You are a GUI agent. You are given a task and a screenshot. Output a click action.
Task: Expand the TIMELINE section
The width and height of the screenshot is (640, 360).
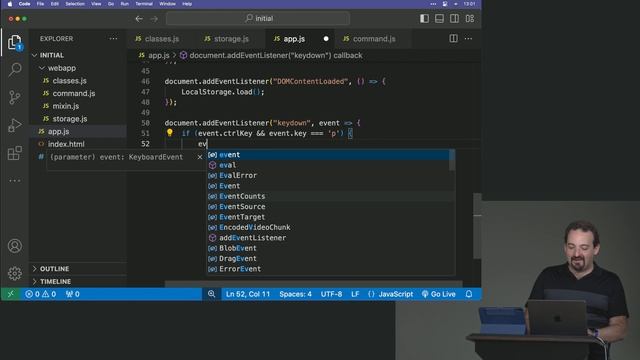click(x=55, y=281)
